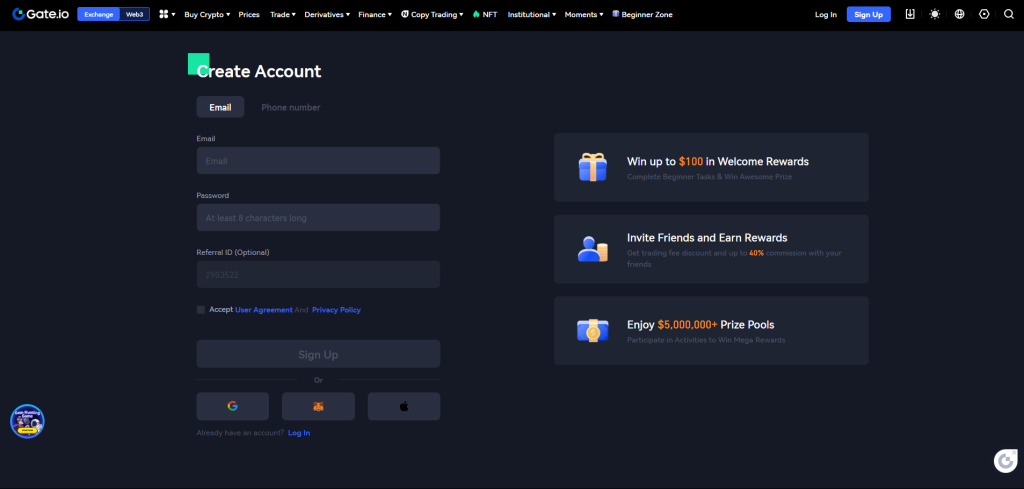The image size is (1024, 489).
Task: Expand the Moments dropdown menu
Action: pyautogui.click(x=584, y=14)
